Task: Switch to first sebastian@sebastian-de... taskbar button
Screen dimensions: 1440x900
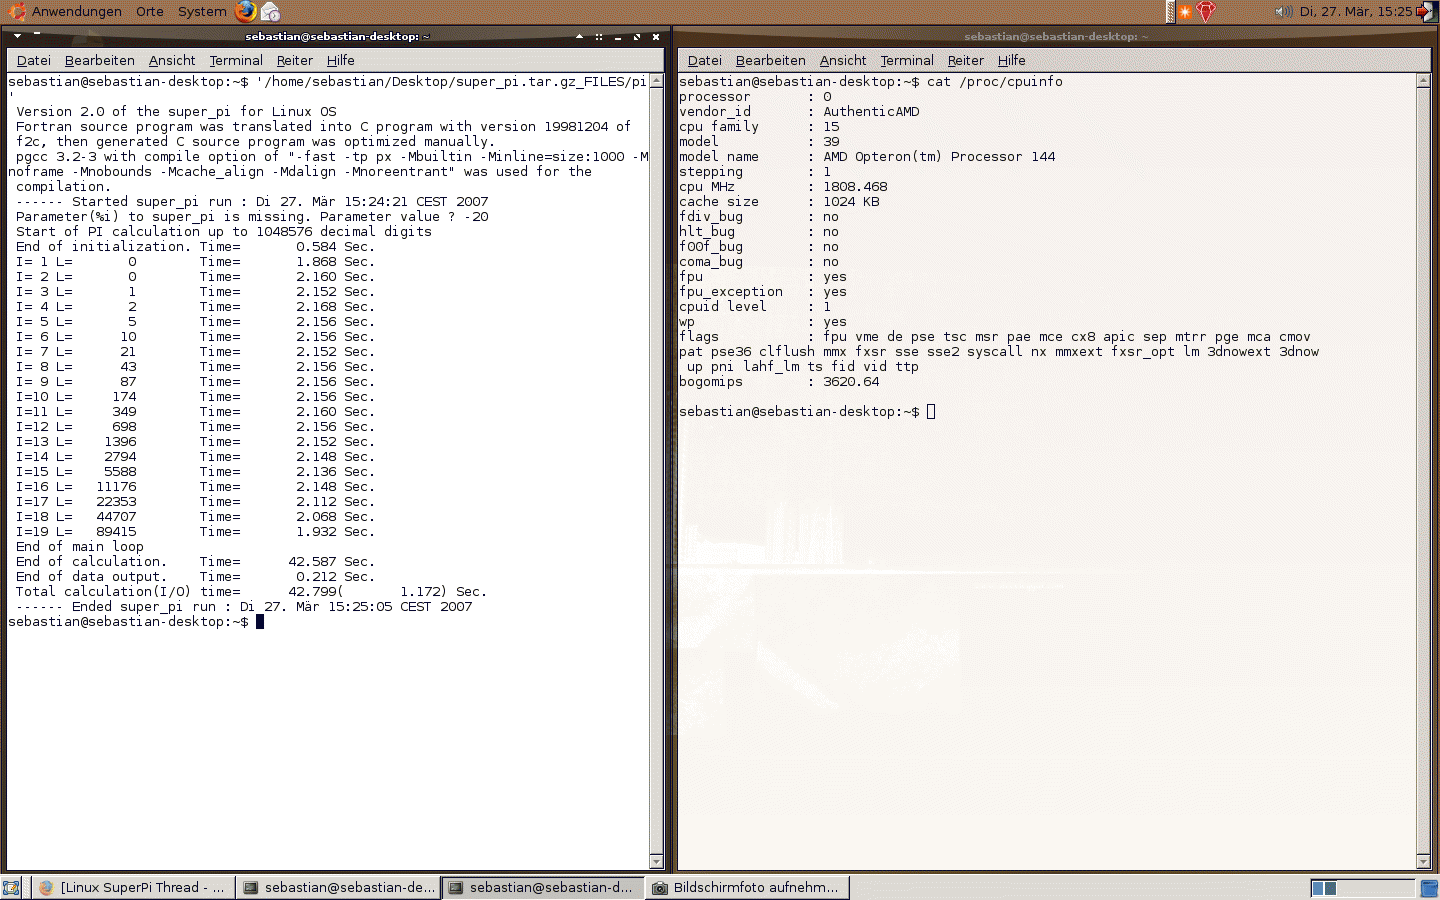Action: point(339,887)
